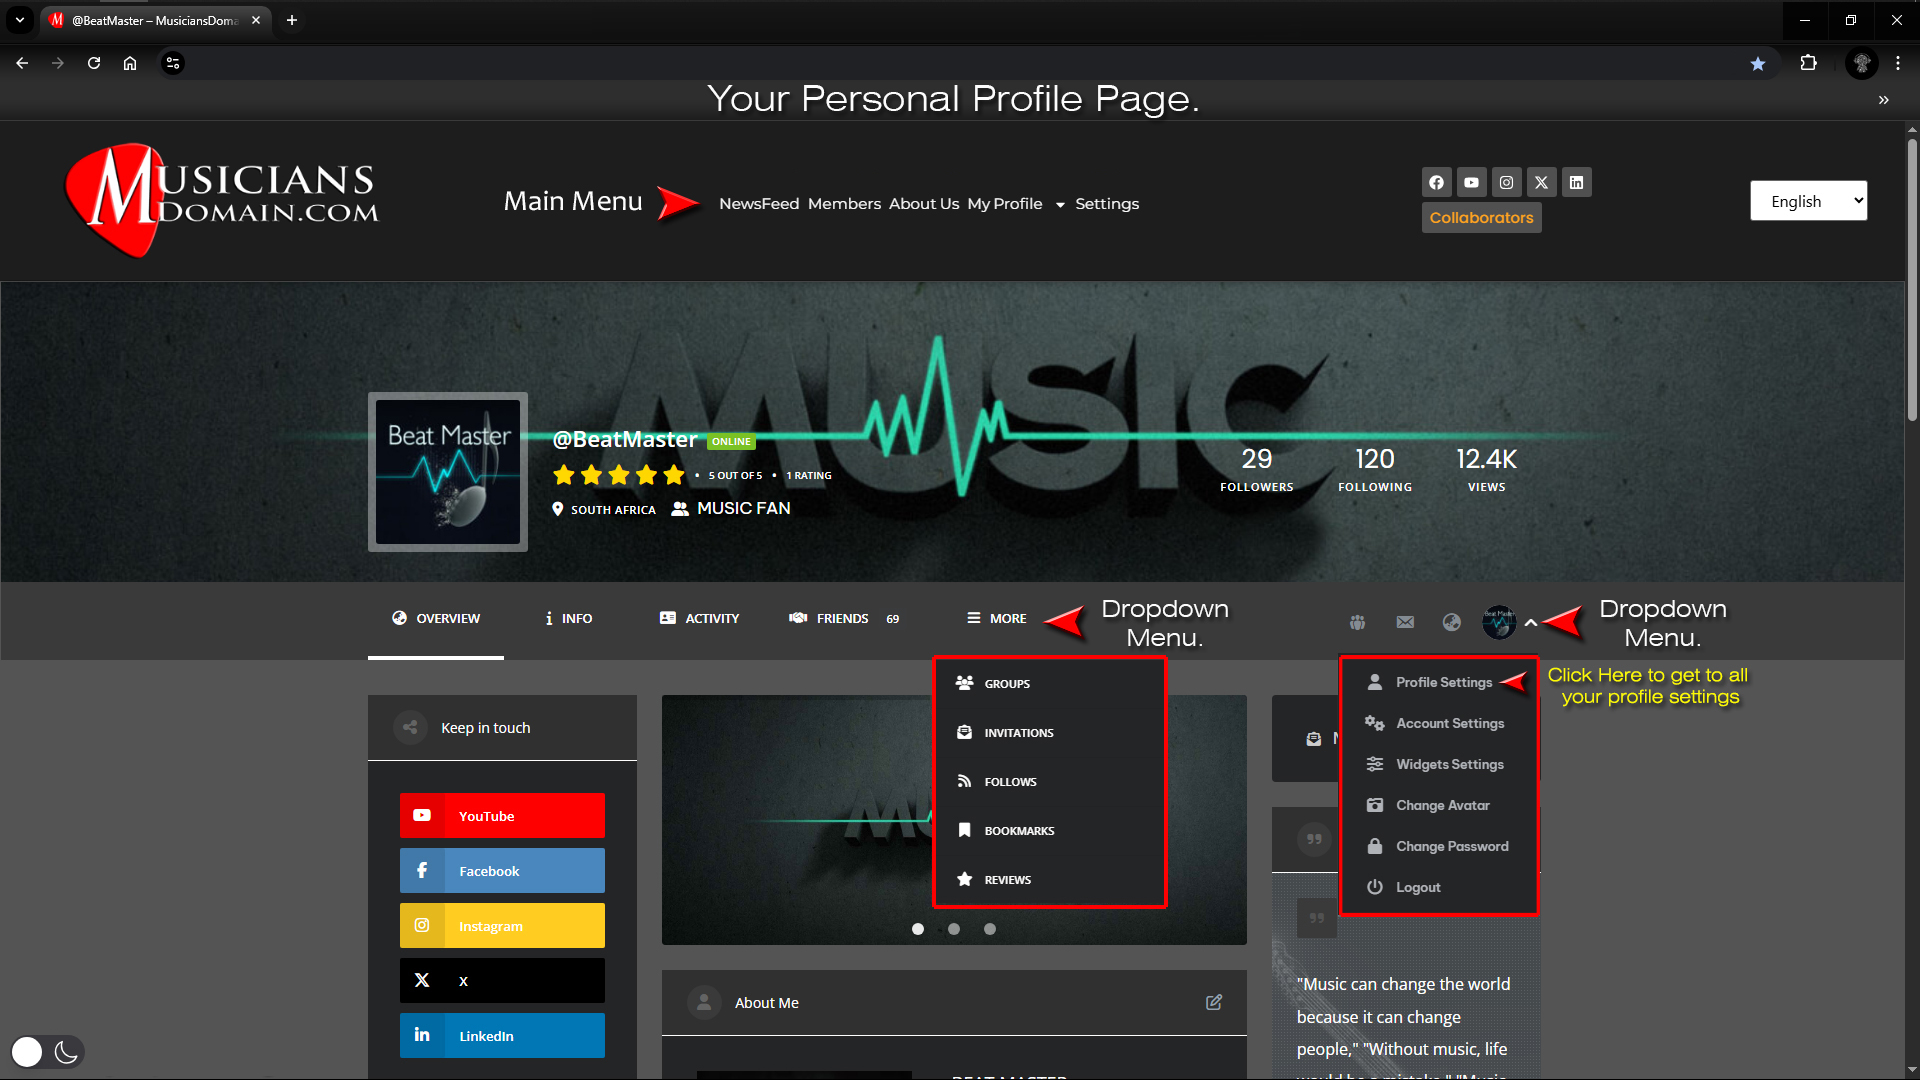
Task: Open the Facebook icon in header
Action: (1436, 182)
